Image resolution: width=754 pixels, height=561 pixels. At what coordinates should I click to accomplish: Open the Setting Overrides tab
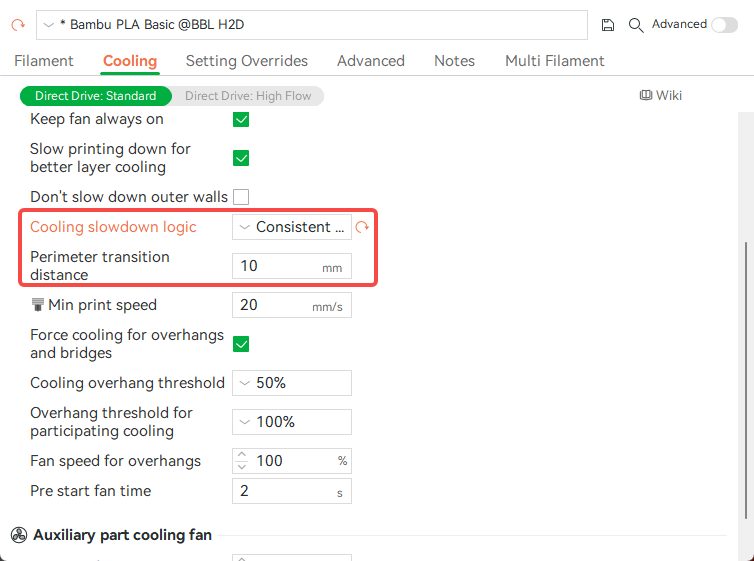coord(247,61)
